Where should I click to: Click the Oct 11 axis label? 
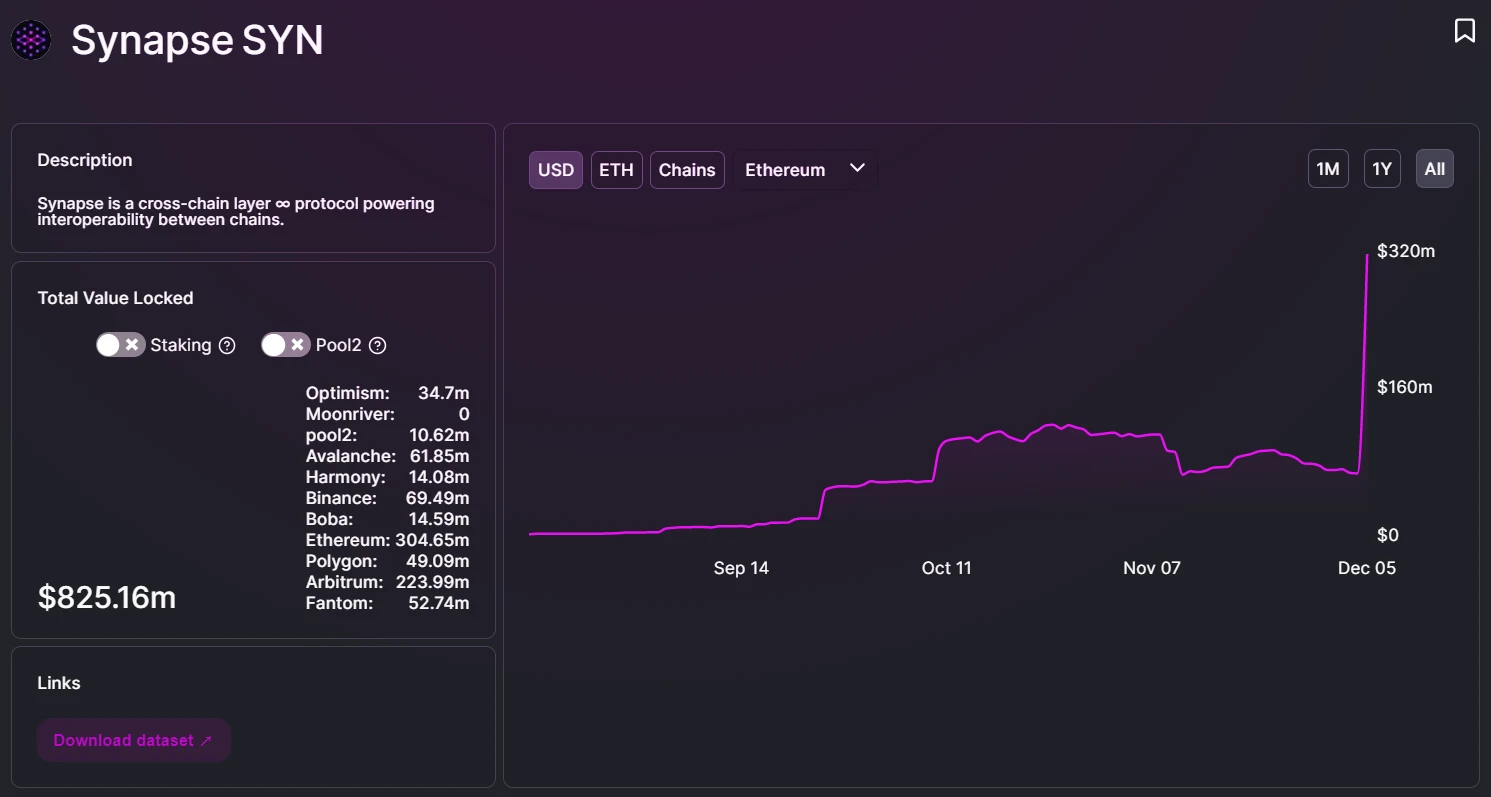pyautogui.click(x=946, y=568)
